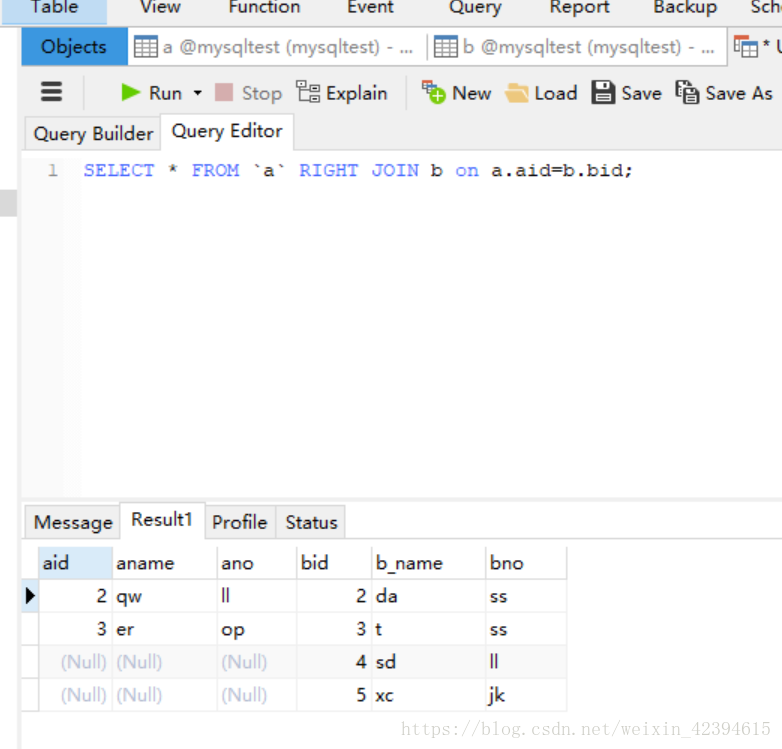Switch to the b @mysqltest table tab
The image size is (782, 749).
(x=578, y=47)
